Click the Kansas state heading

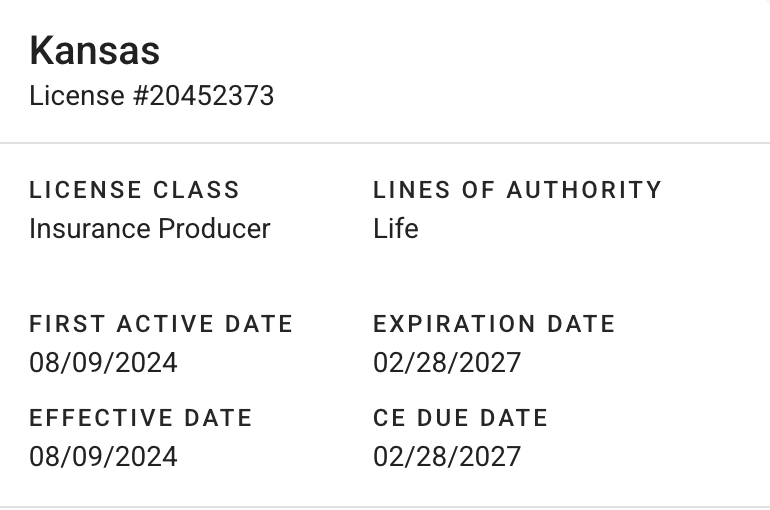94,51
